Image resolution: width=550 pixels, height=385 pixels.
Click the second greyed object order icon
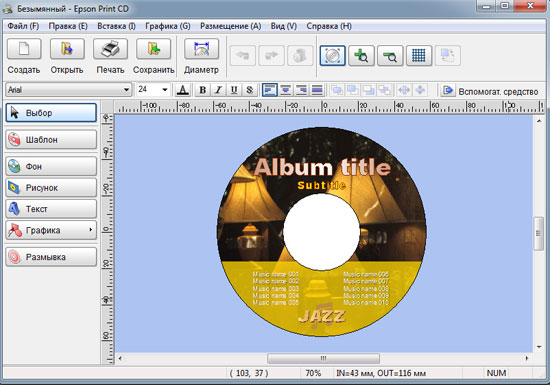point(353,90)
